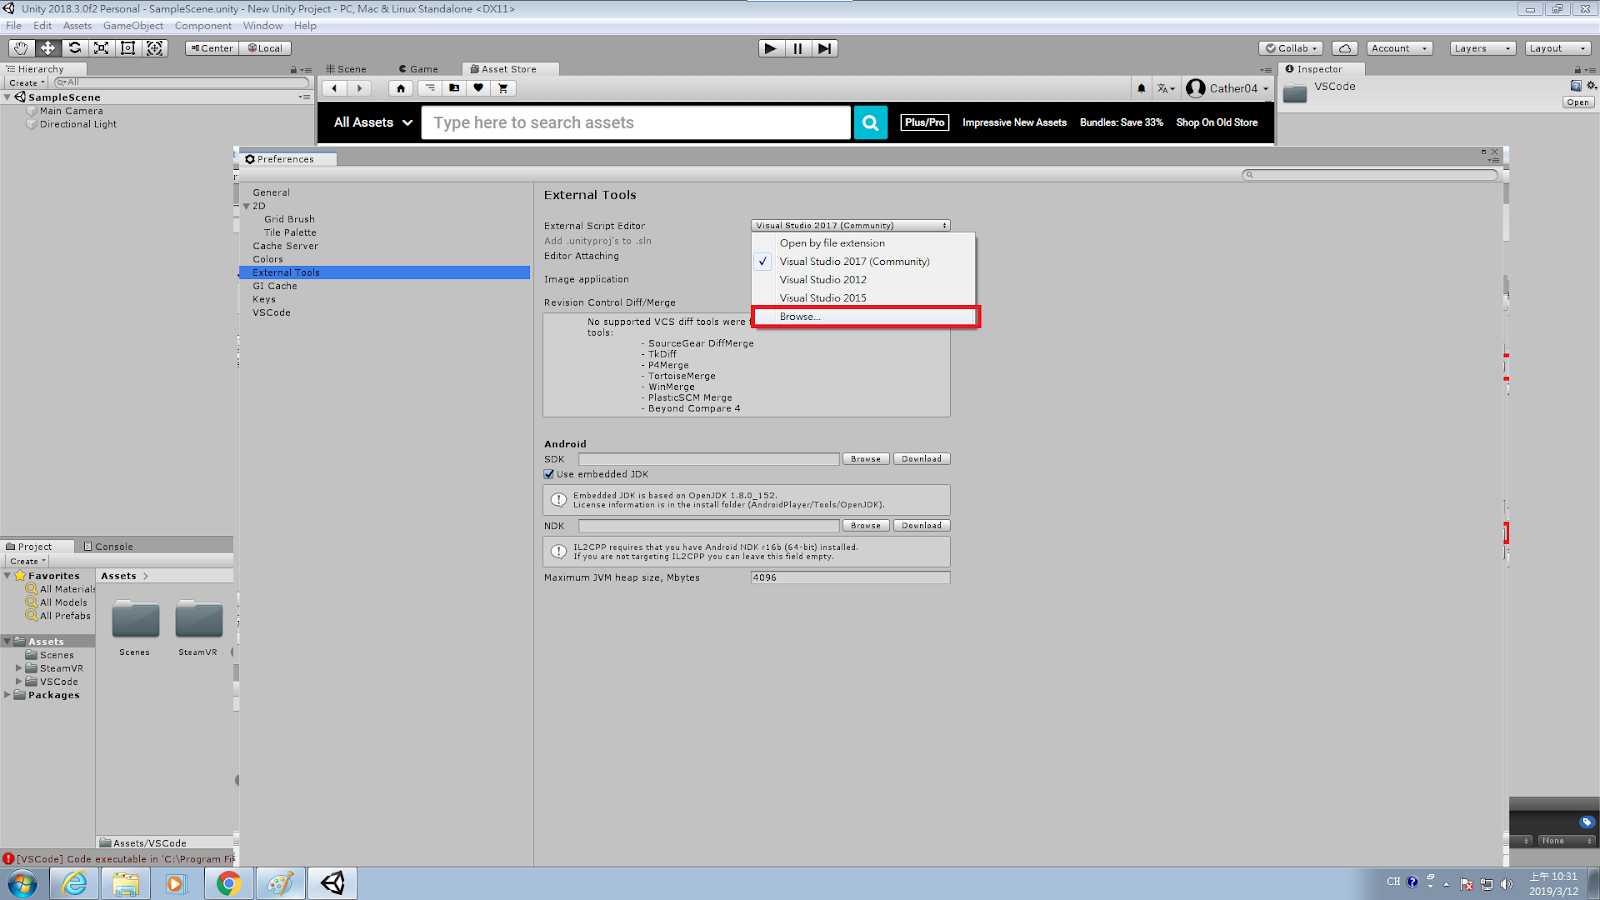Open the Component menu
Image resolution: width=1600 pixels, height=900 pixels.
[x=203, y=26]
